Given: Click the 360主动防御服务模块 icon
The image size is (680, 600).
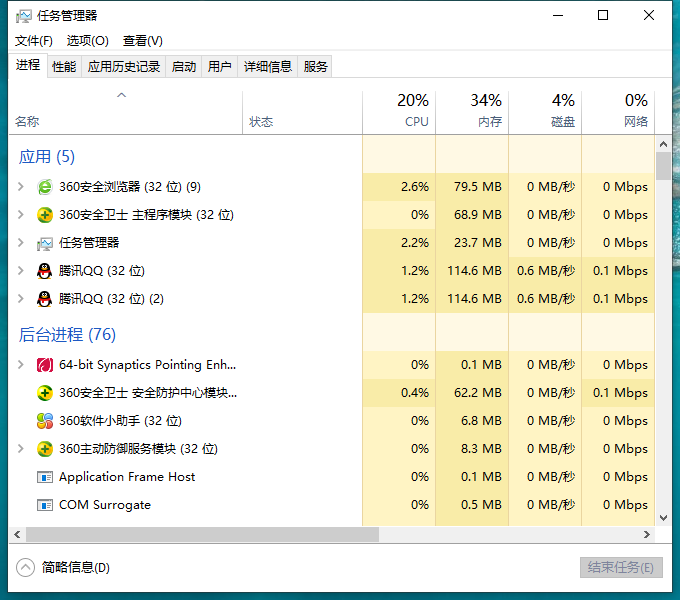Looking at the screenshot, I should click(x=45, y=449).
